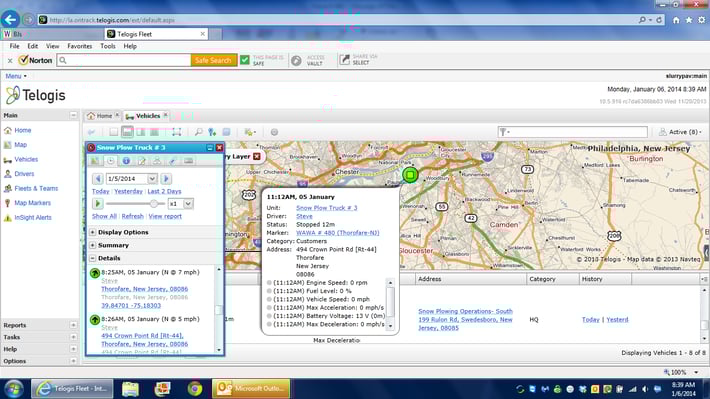The height and width of the screenshot is (399, 710).
Task: Open the history clock tab in truck panel
Action: pyautogui.click(x=110, y=161)
